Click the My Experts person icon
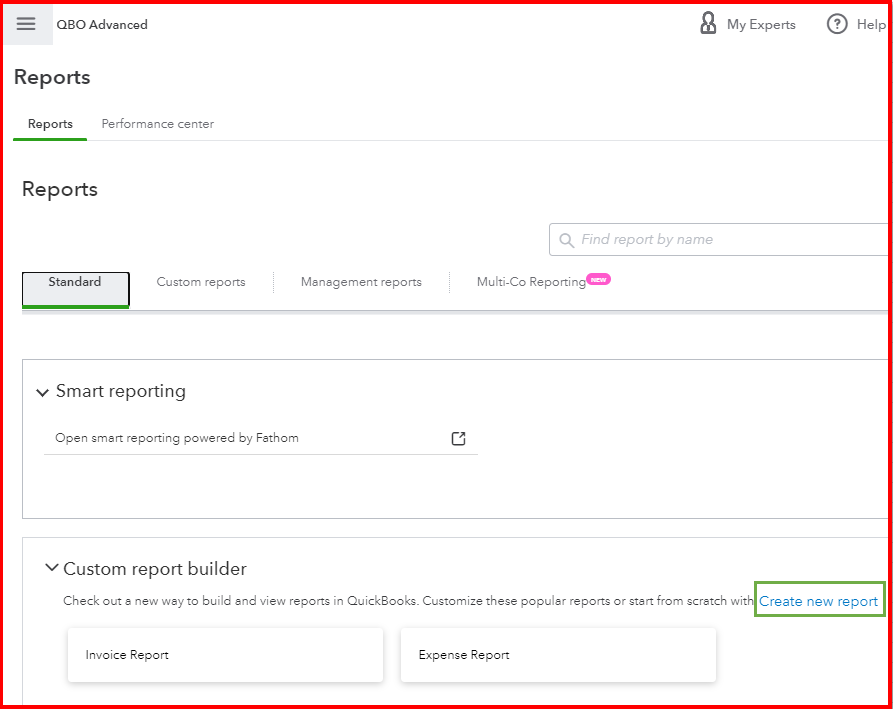The width and height of the screenshot is (893, 709). click(x=710, y=23)
